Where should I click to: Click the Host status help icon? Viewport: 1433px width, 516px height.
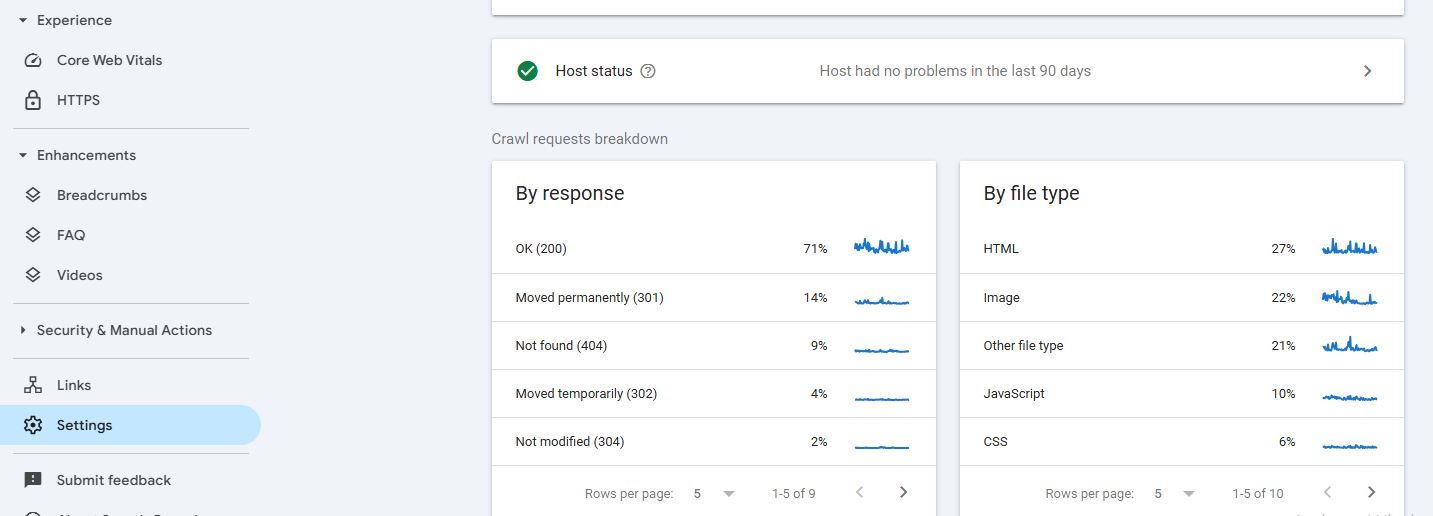tap(648, 71)
